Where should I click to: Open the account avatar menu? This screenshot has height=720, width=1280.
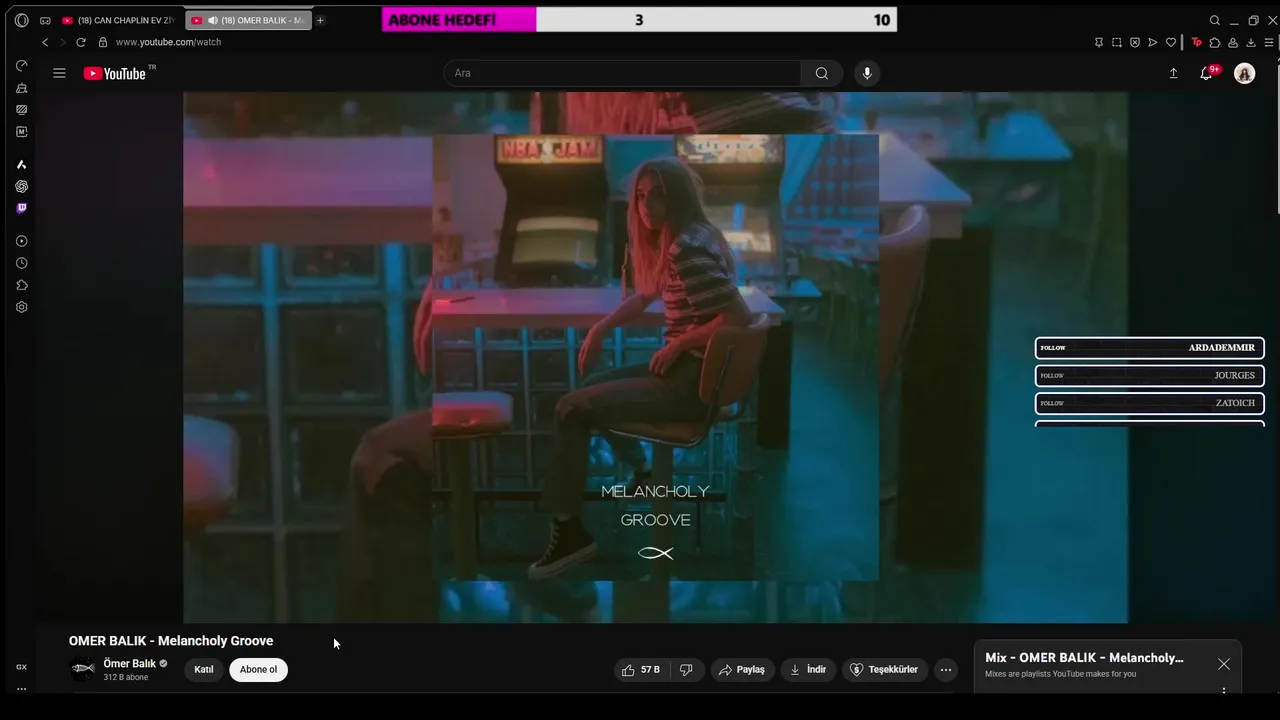click(x=1244, y=73)
